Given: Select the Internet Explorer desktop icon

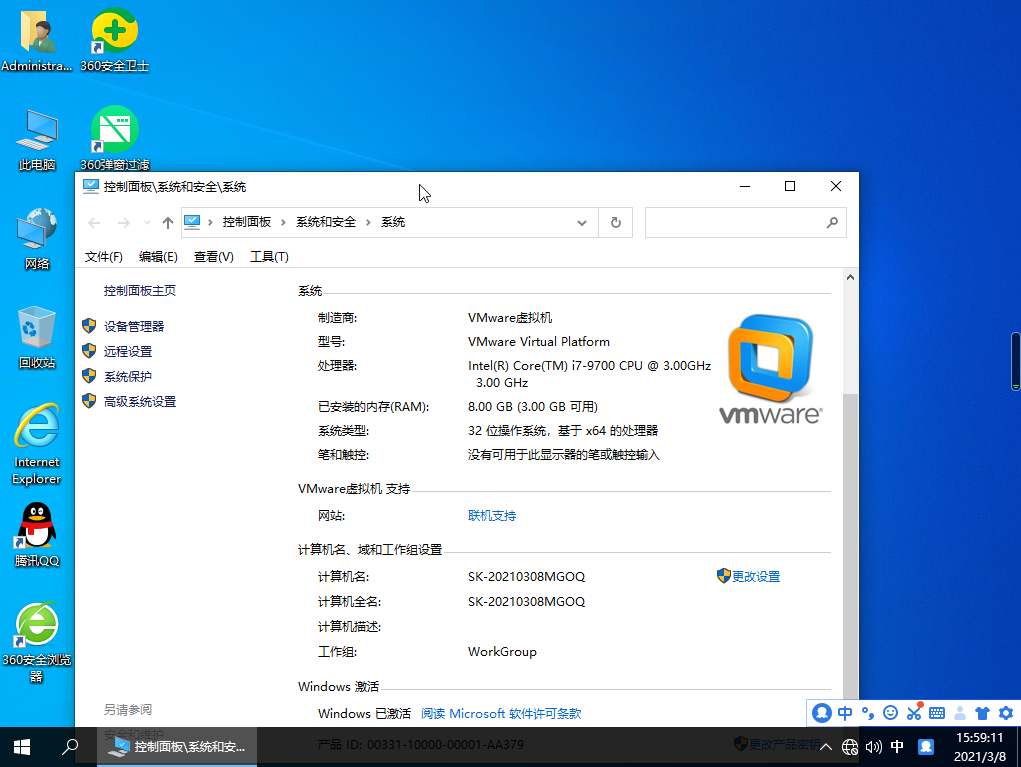Looking at the screenshot, I should (37, 444).
